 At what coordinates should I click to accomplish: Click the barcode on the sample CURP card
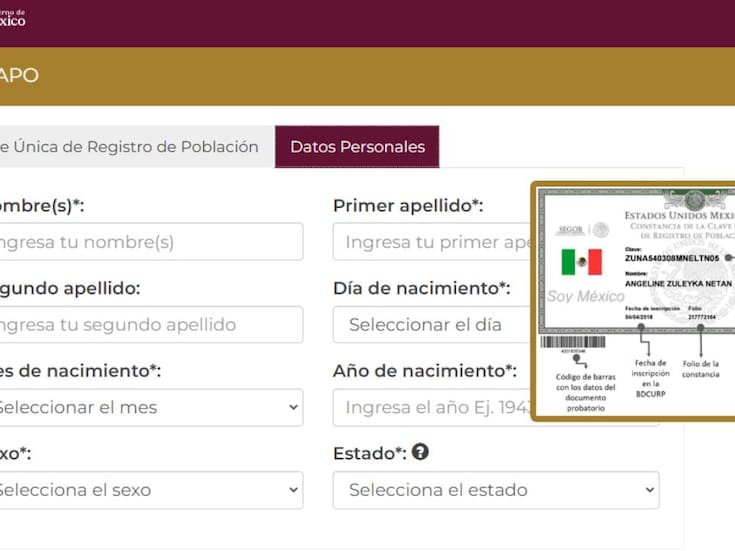pyautogui.click(x=573, y=342)
